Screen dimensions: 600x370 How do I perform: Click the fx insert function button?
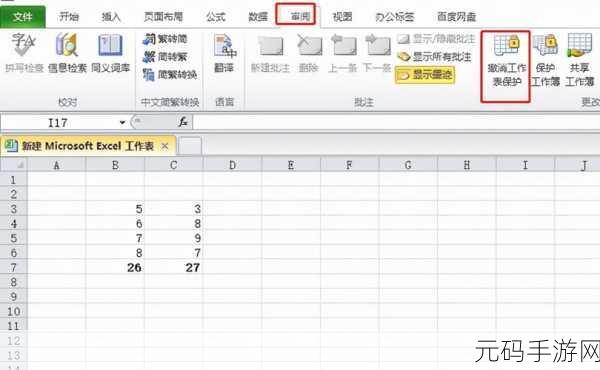point(183,122)
